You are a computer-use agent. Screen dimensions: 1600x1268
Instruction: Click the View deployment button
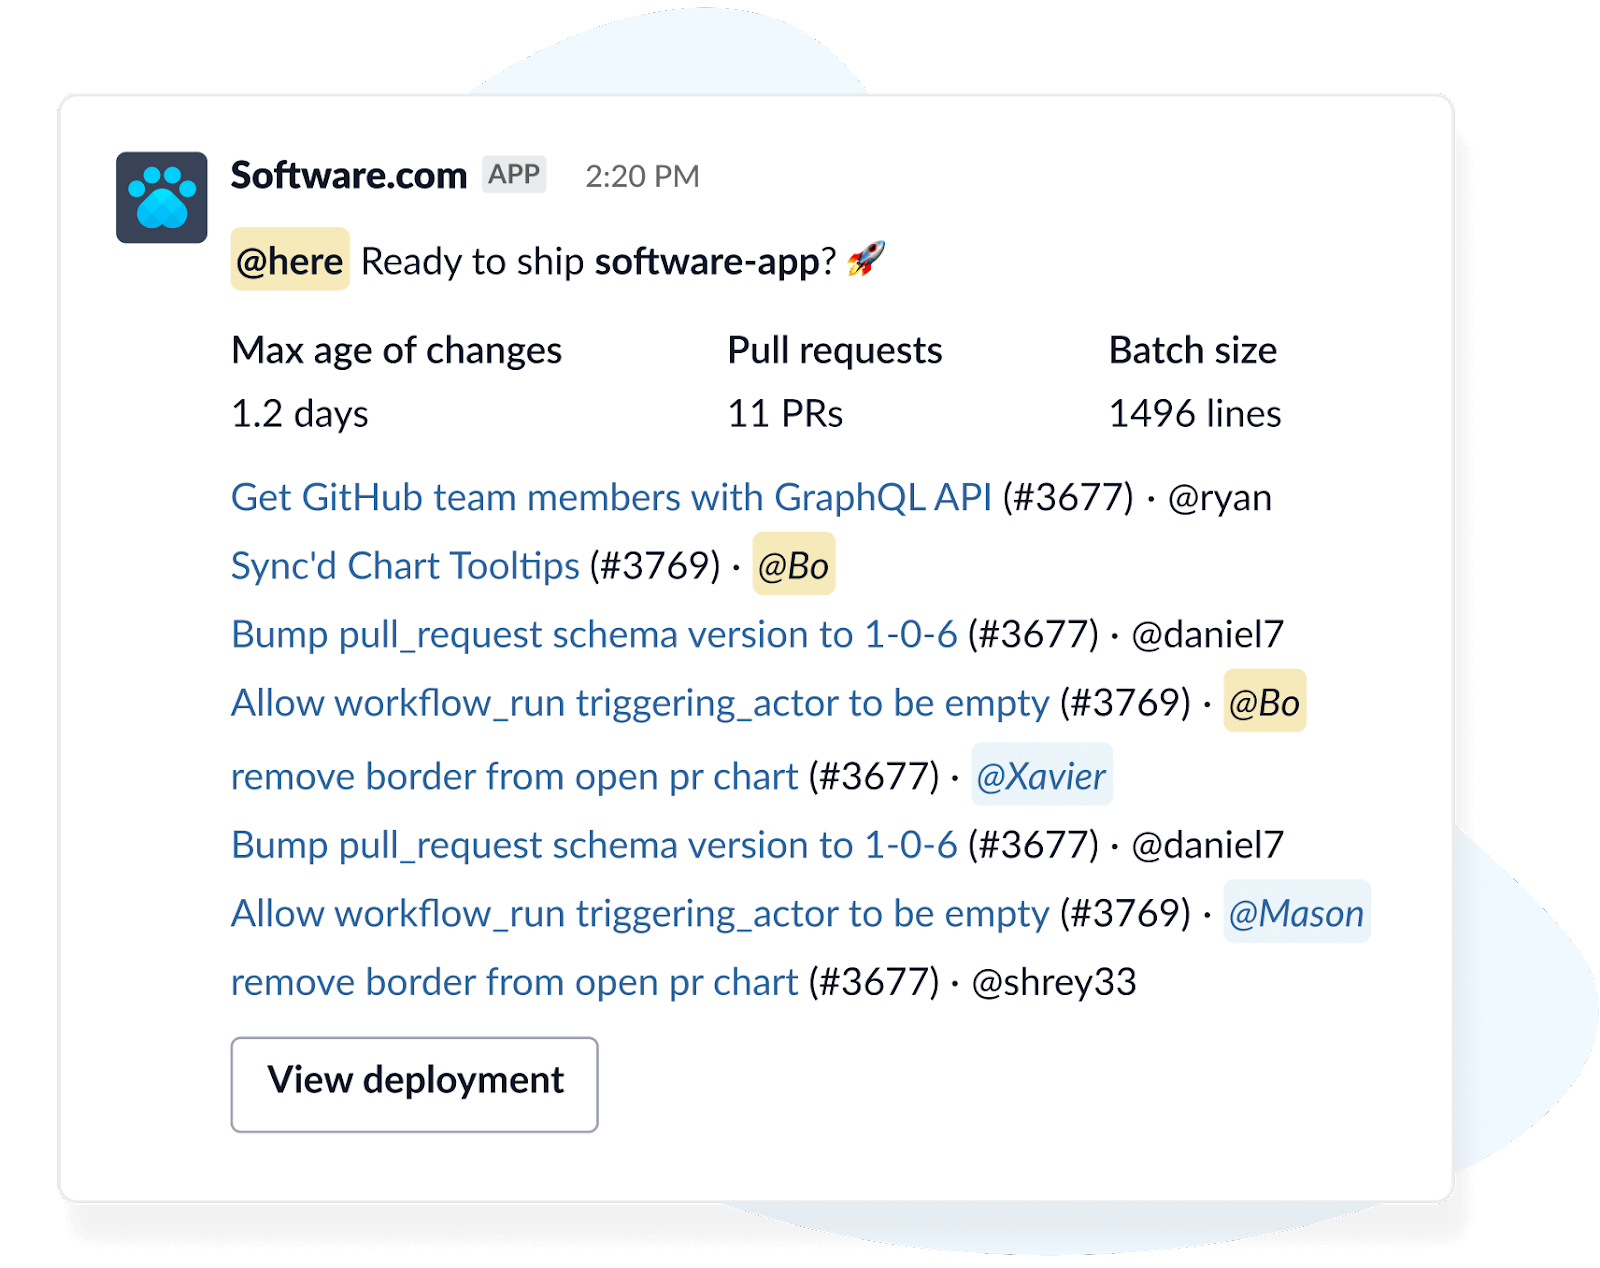pos(415,1084)
